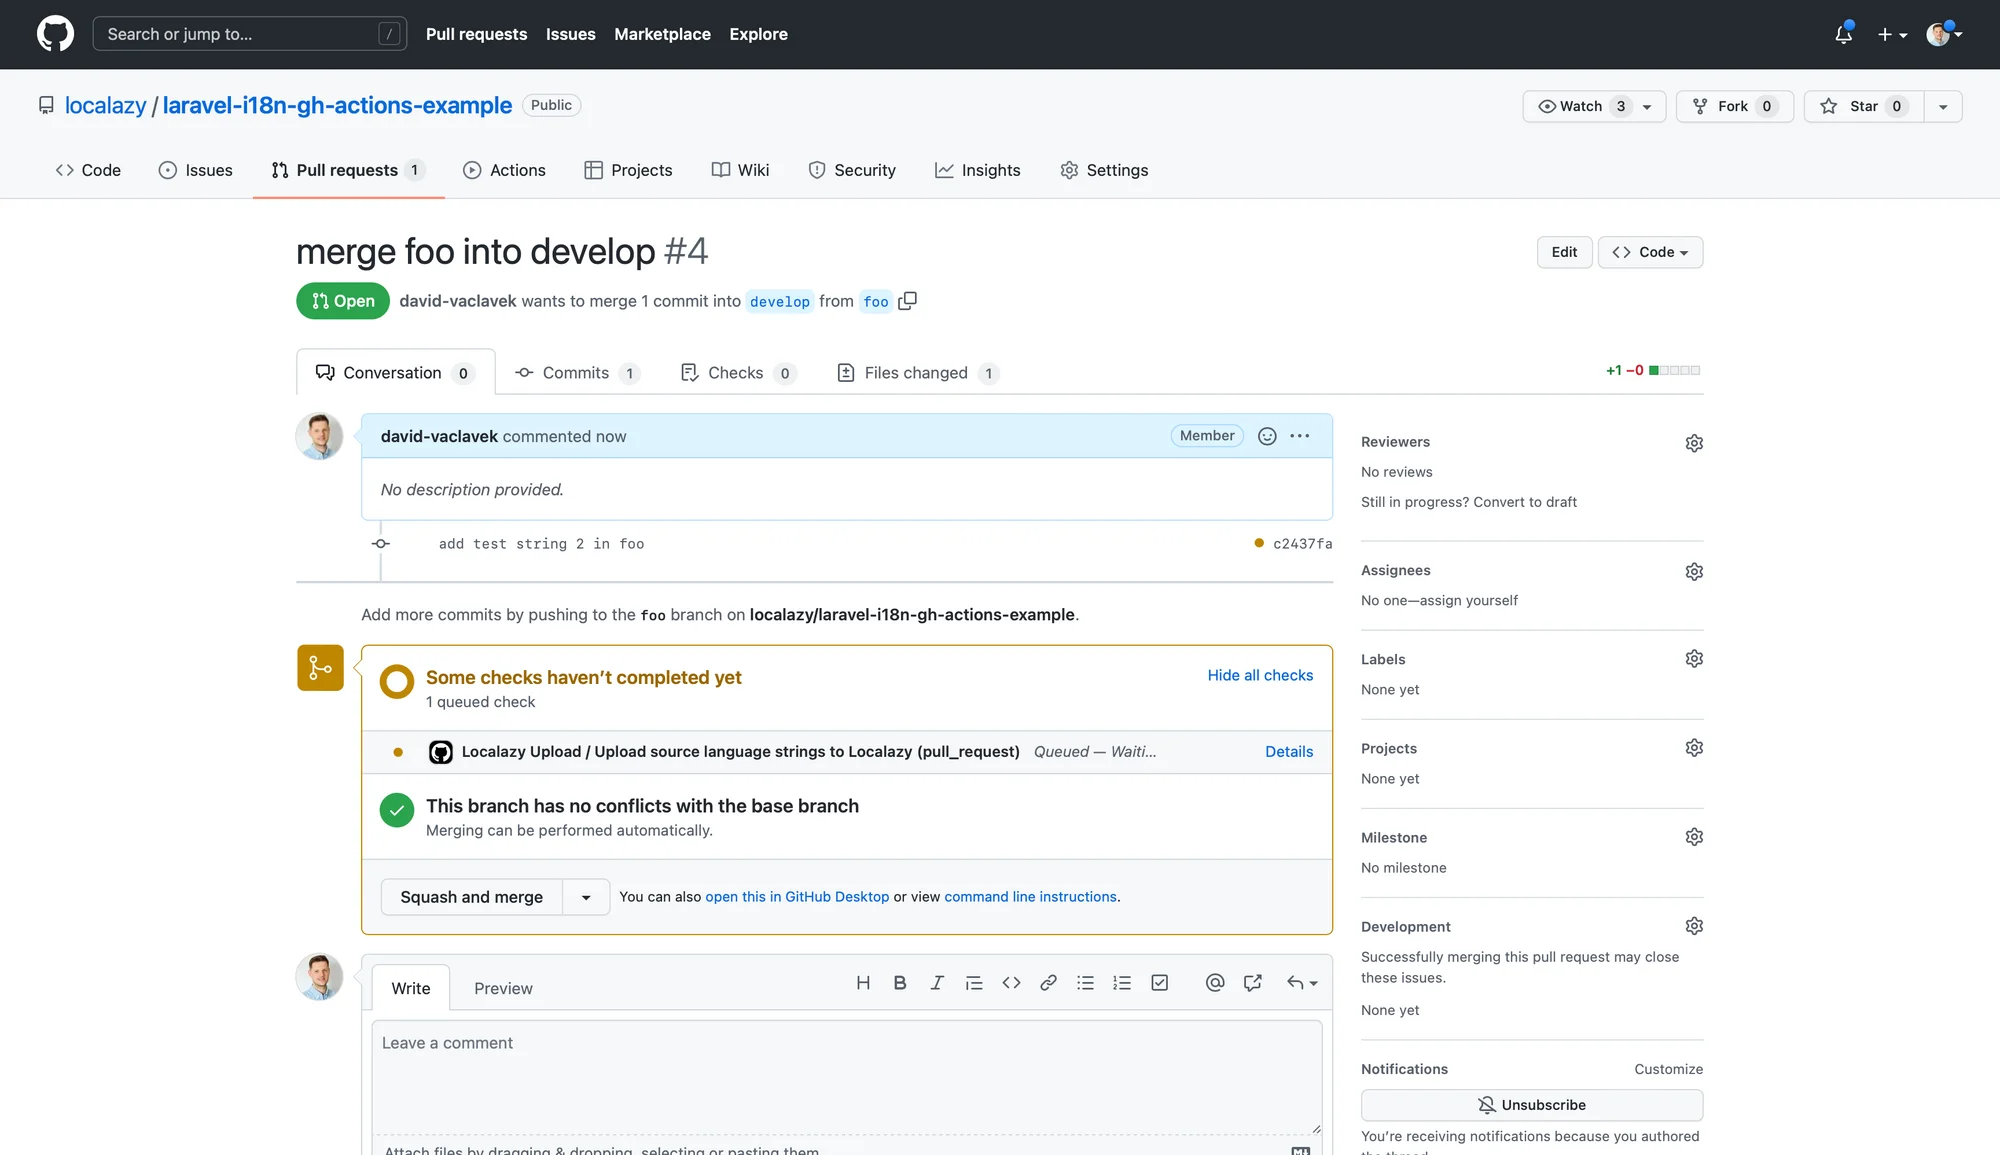The width and height of the screenshot is (2000, 1155).
Task: Click the Reviewers gear icon
Action: [1694, 443]
